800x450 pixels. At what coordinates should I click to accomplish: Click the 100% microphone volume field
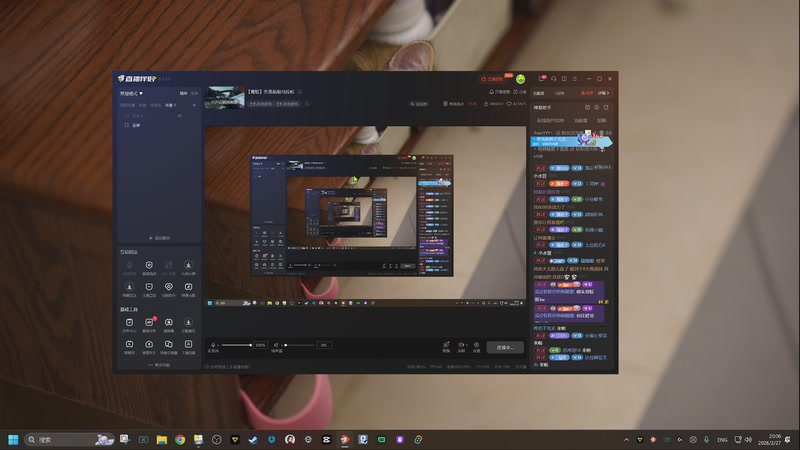(x=260, y=345)
